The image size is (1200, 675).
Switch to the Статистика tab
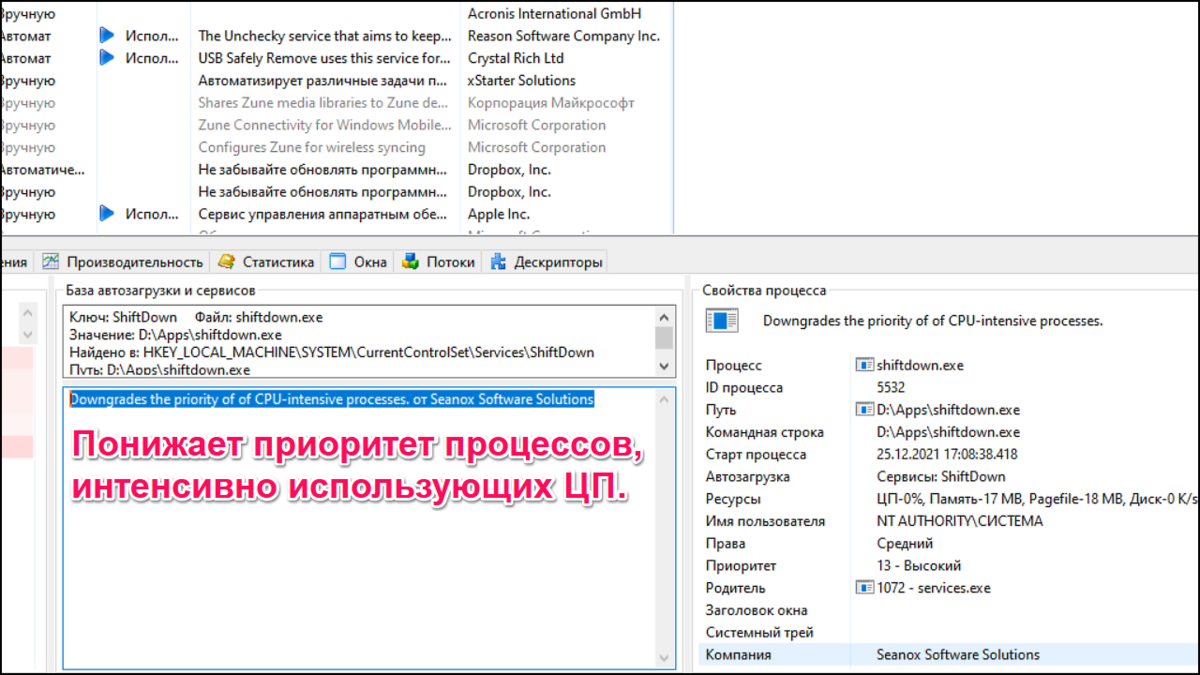(266, 262)
